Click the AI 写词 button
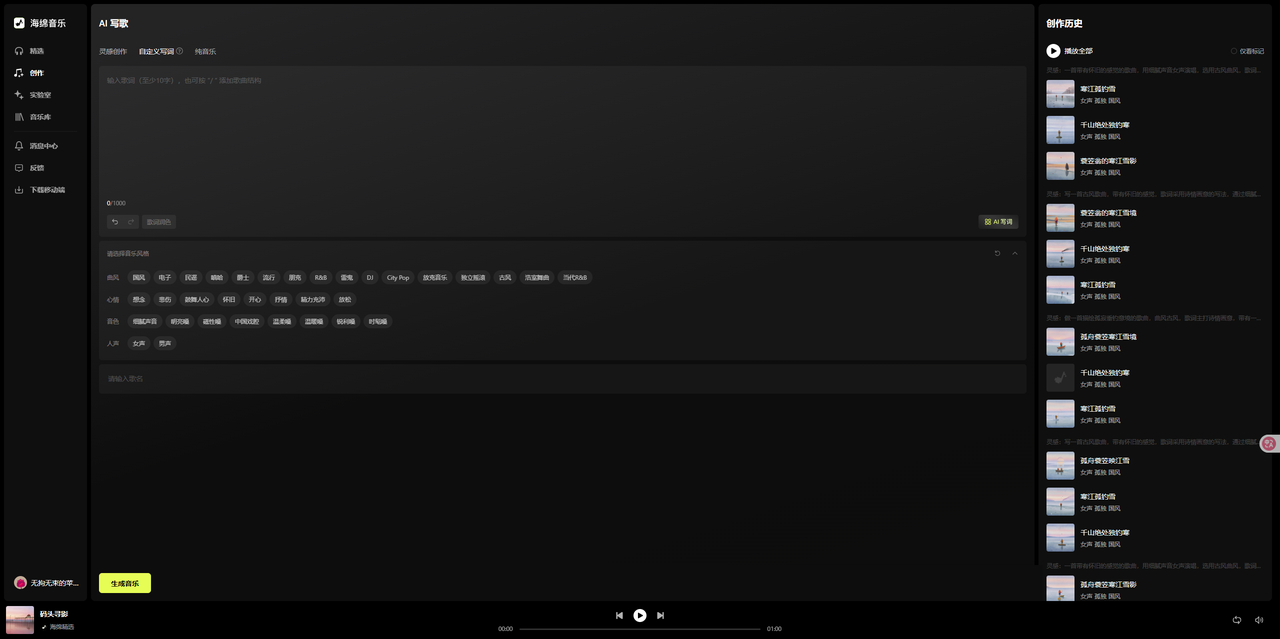The height and width of the screenshot is (639, 1280). (998, 222)
